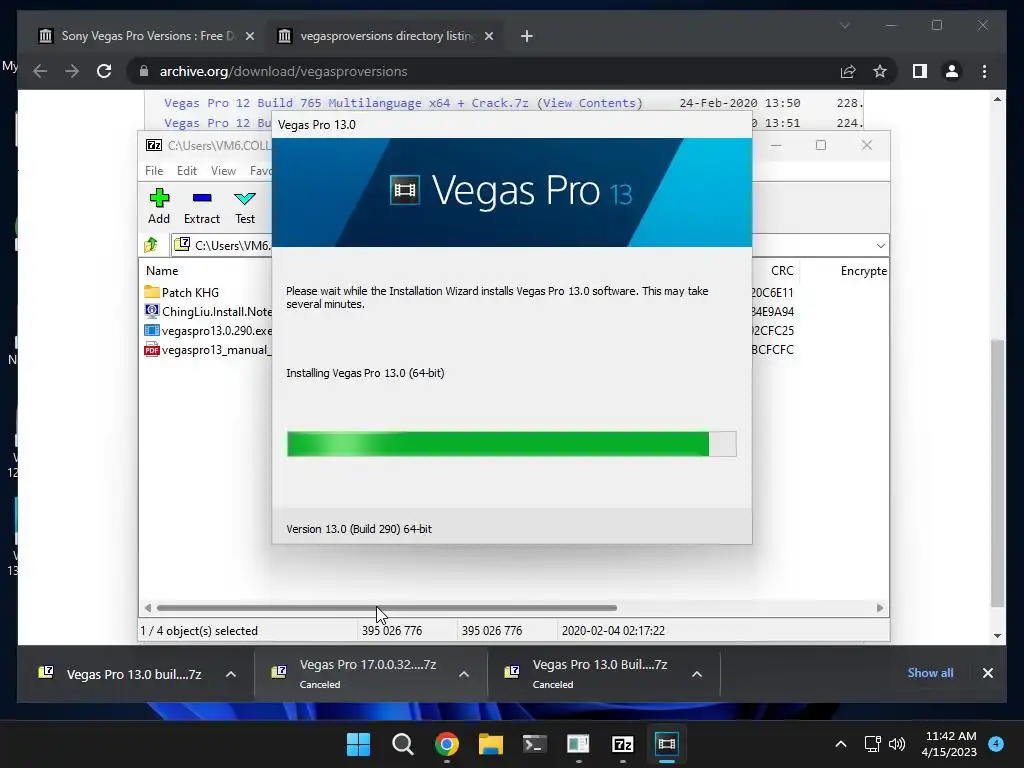Select the vegaspro13_manual PDF file
The width and height of the screenshot is (1024, 768).
208,349
